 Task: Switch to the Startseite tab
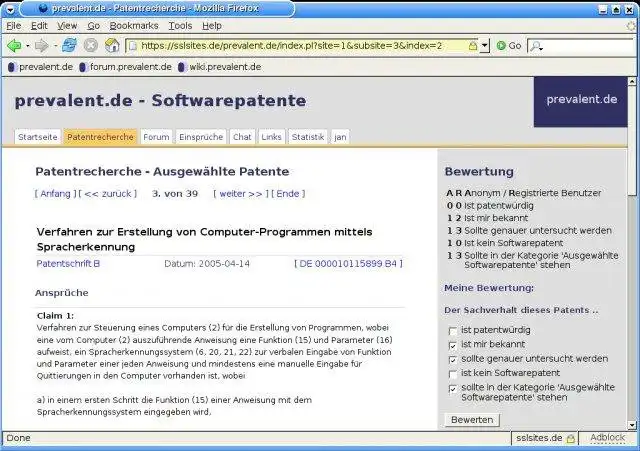[x=38, y=137]
